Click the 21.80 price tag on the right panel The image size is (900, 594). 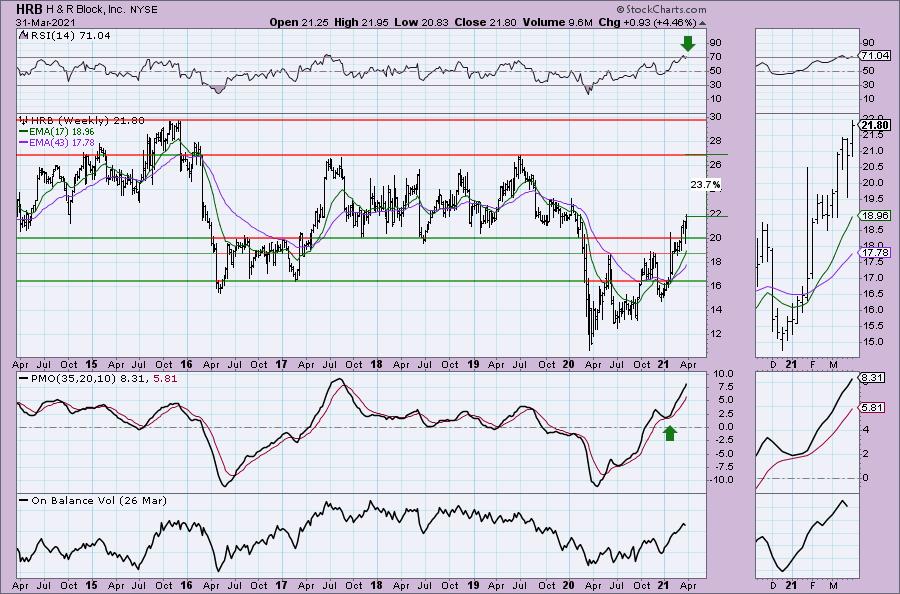(876, 125)
